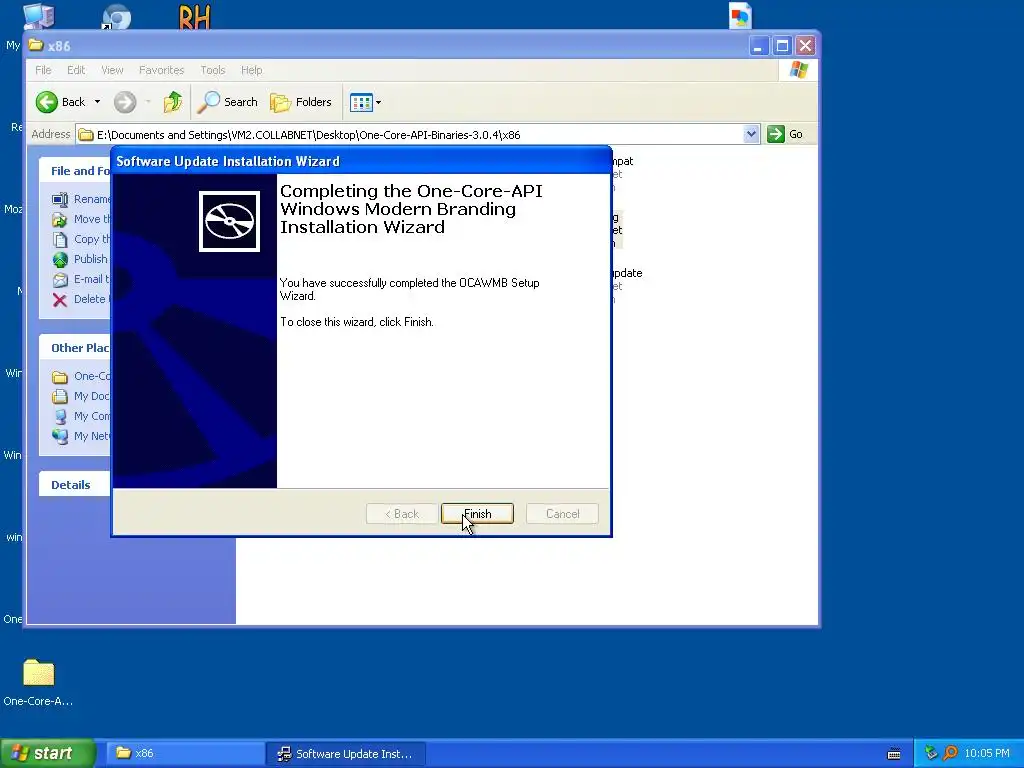The height and width of the screenshot is (768, 1024).
Task: Click the Windows flag logo in Explorer
Action: tap(798, 70)
